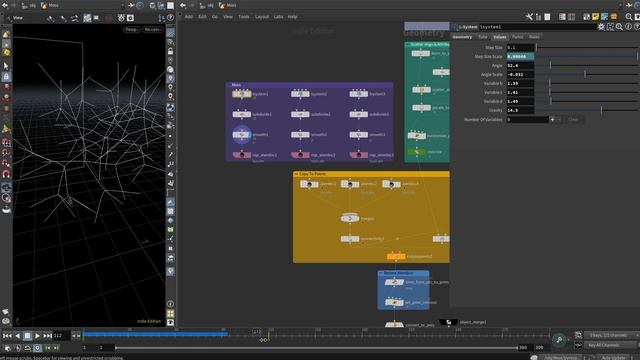Click the snapshot camera icon above viewport
The image size is (640, 360).
click(130, 18)
